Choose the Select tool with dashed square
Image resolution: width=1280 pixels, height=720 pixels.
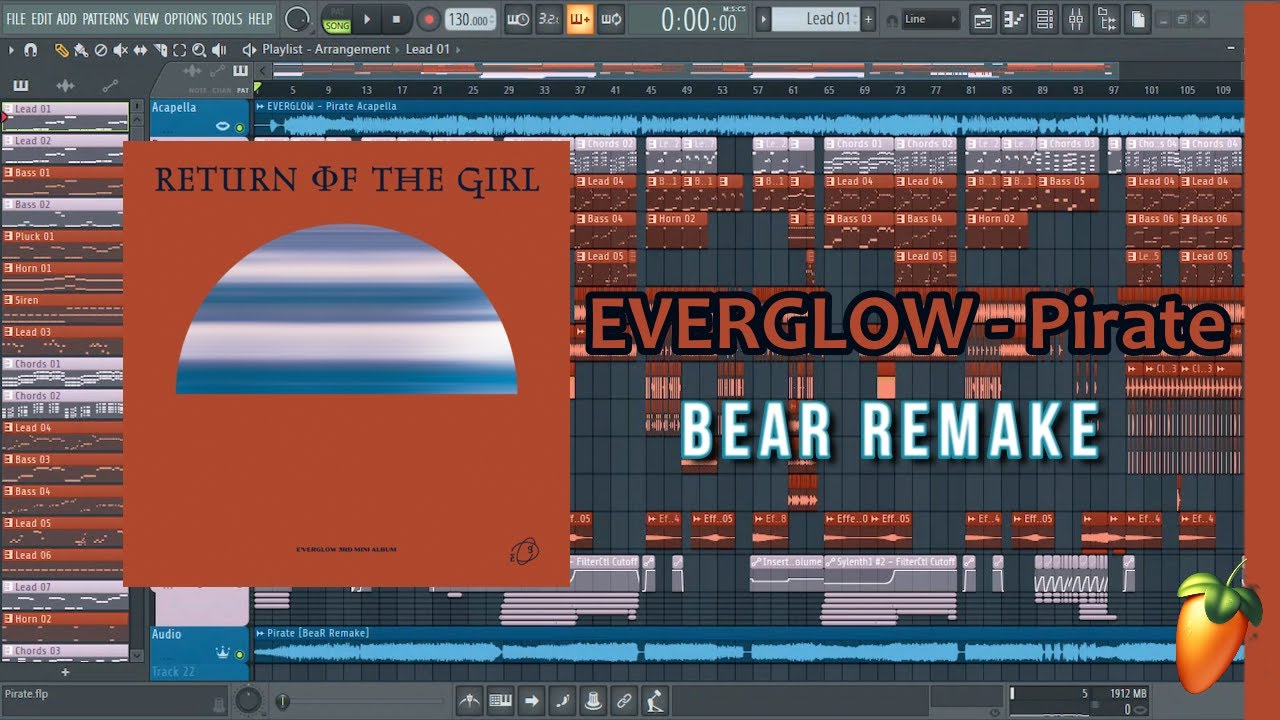[179, 49]
